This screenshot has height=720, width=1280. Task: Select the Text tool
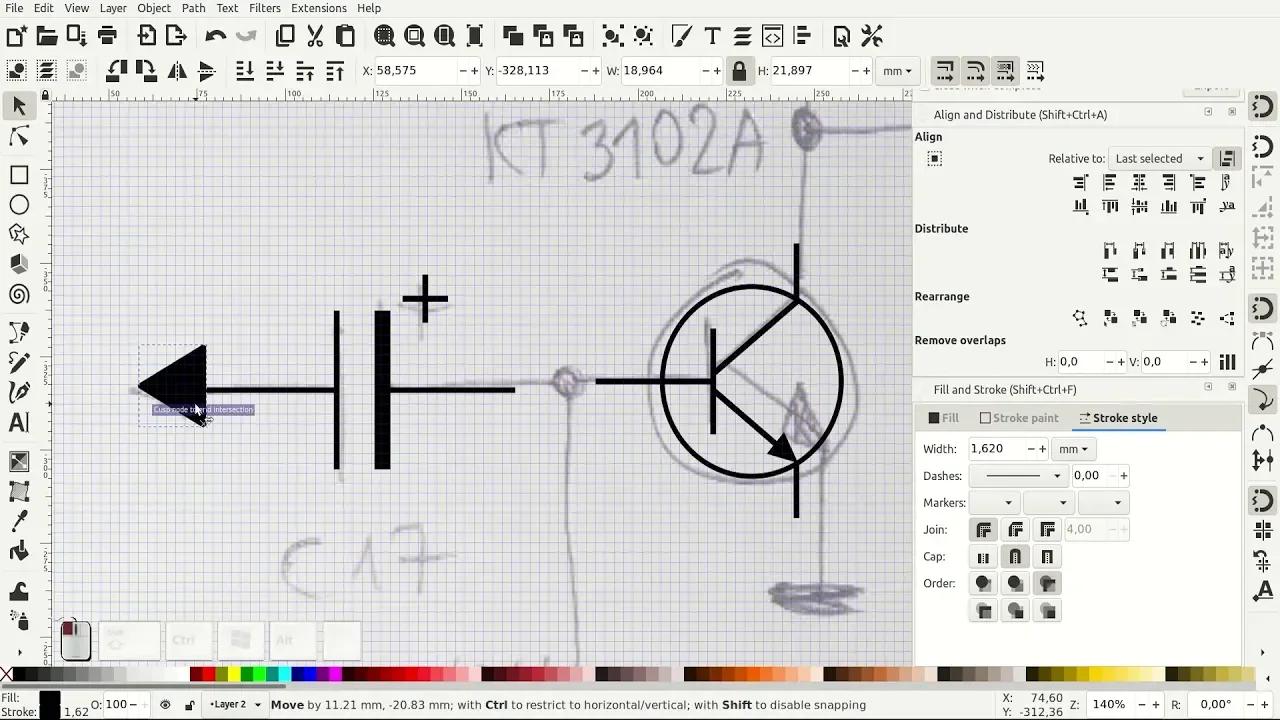tap(18, 423)
